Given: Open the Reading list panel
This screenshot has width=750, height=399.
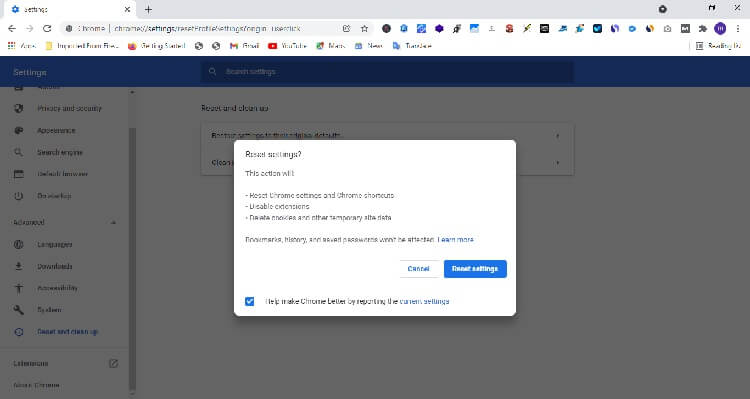Looking at the screenshot, I should 718,46.
